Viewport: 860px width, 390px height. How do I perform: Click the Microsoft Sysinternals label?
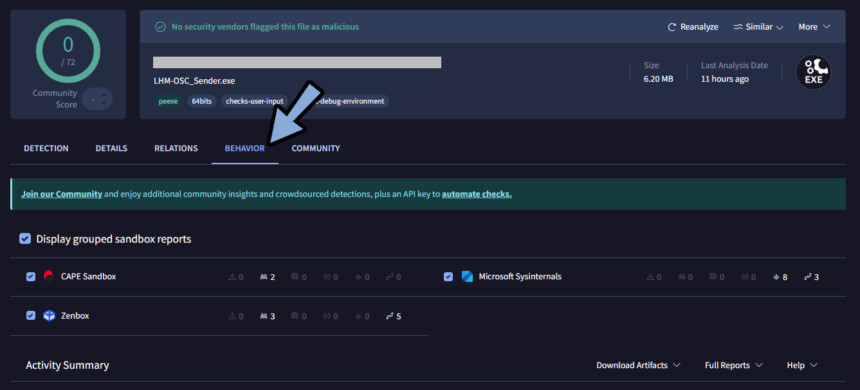tap(520, 276)
